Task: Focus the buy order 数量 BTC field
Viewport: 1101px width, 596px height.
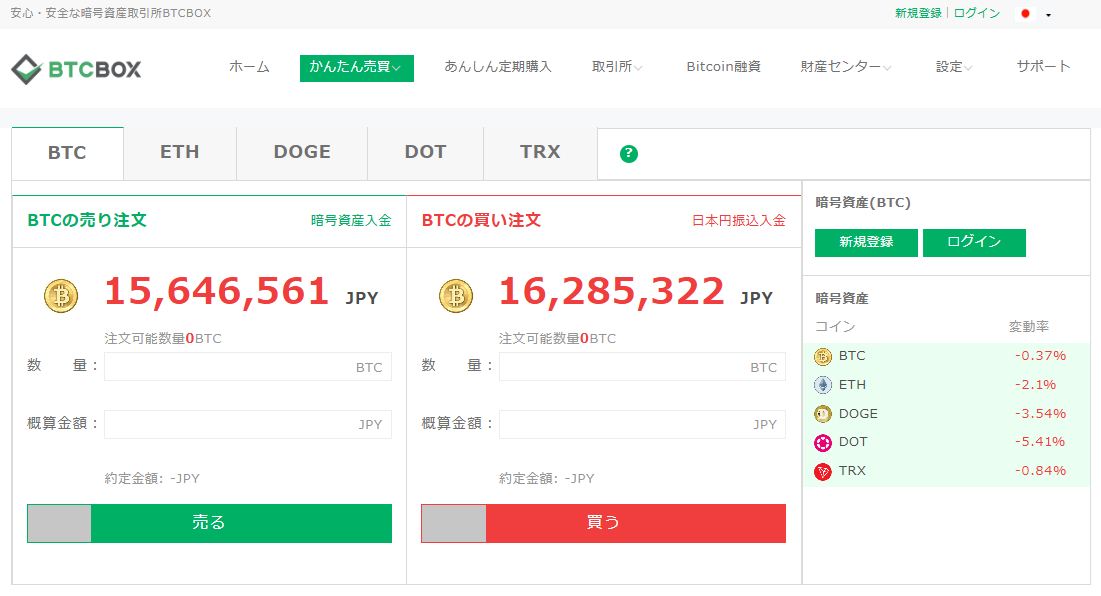Action: pos(642,366)
